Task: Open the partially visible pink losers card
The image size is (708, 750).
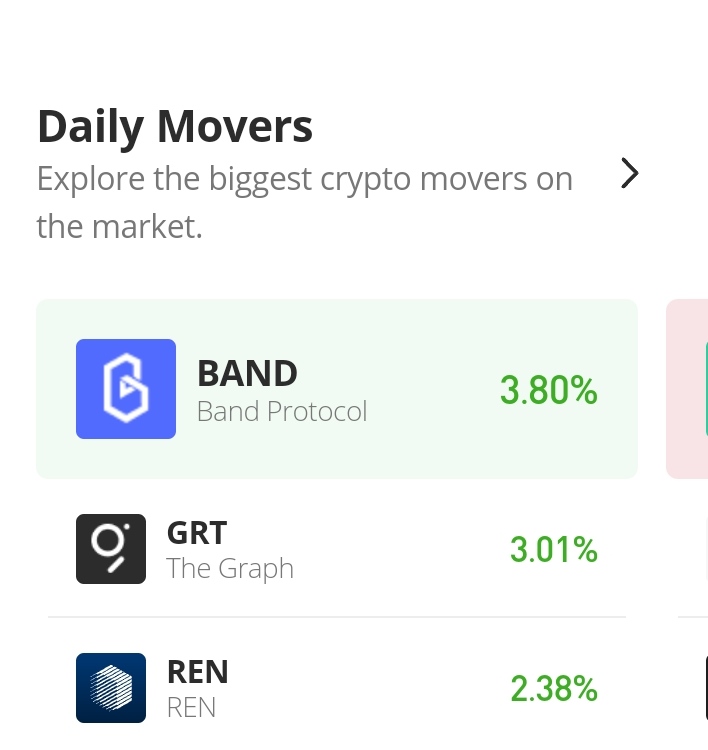Action: coord(687,389)
